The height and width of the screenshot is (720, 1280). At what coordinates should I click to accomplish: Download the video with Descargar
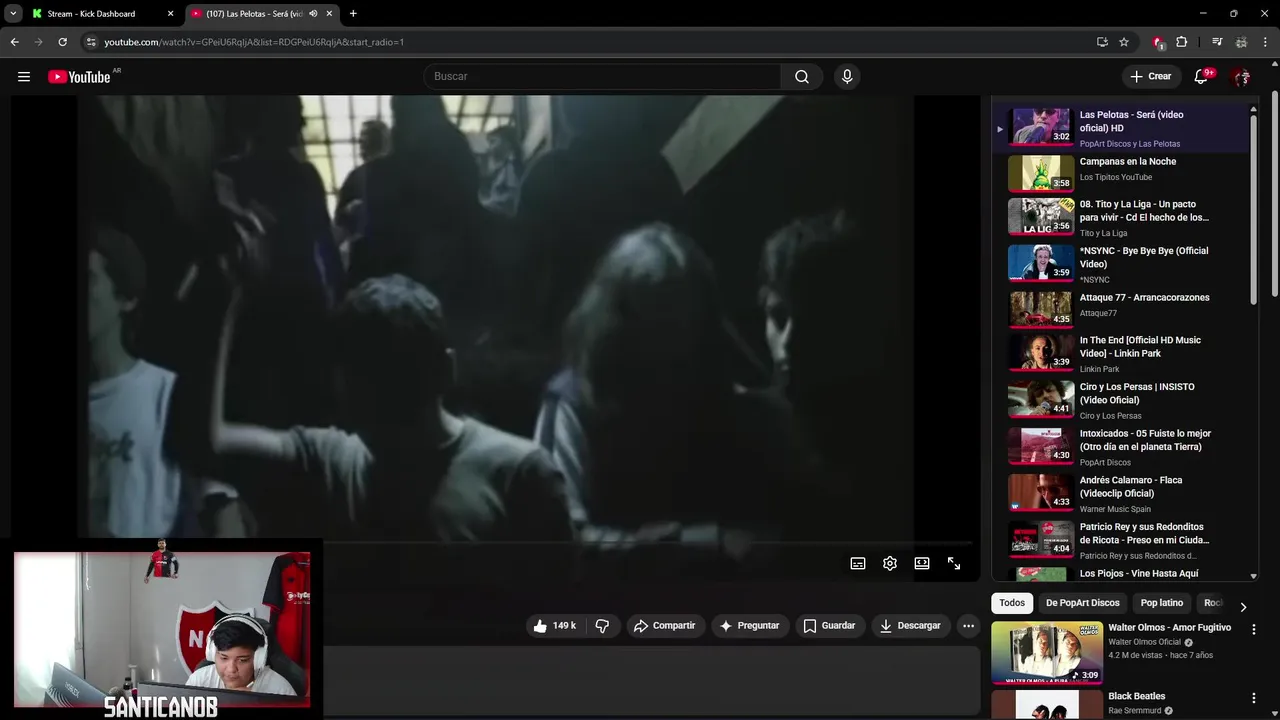click(910, 626)
